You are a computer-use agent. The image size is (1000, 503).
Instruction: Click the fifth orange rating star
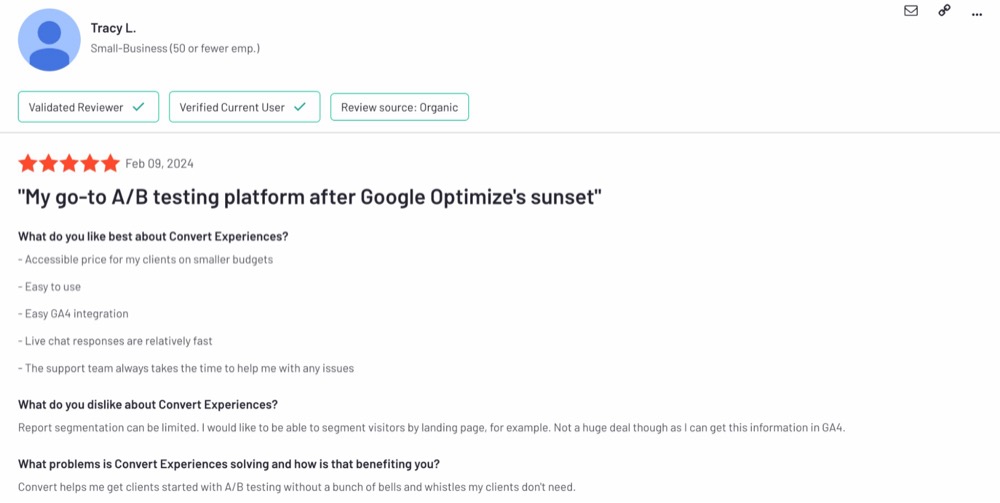[x=110, y=163]
